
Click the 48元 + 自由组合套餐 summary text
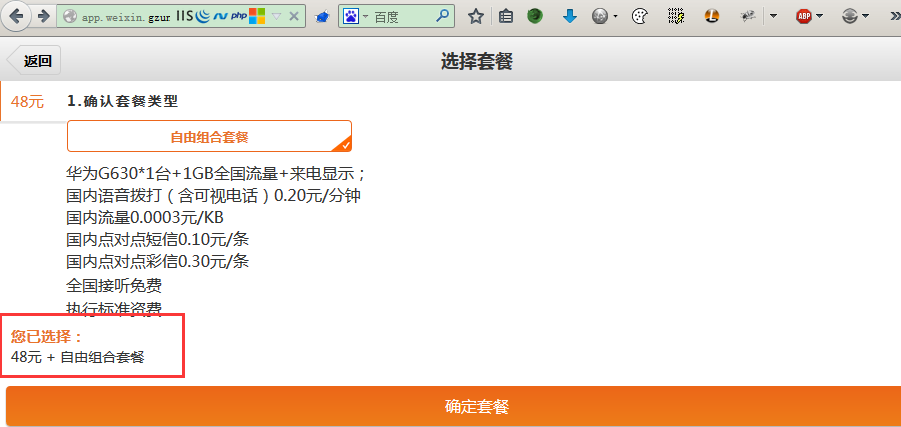pyautogui.click(x=78, y=357)
